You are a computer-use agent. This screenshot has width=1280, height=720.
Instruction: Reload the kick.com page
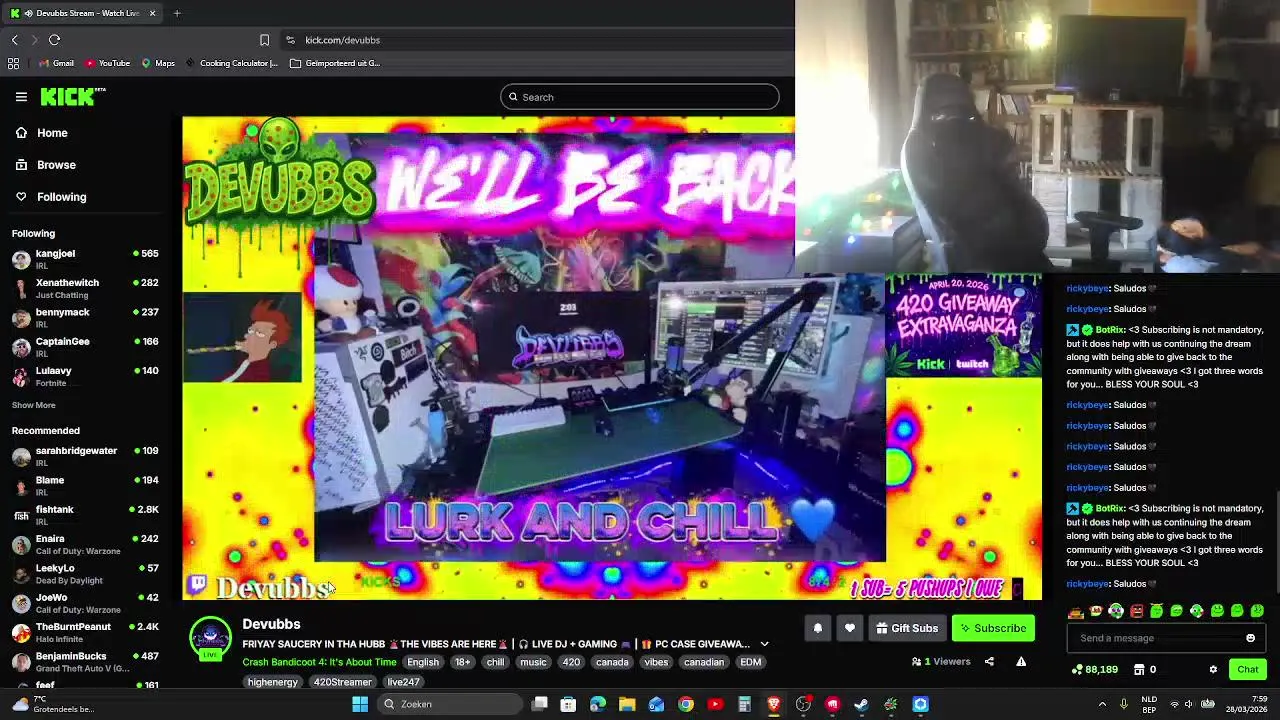[55, 40]
